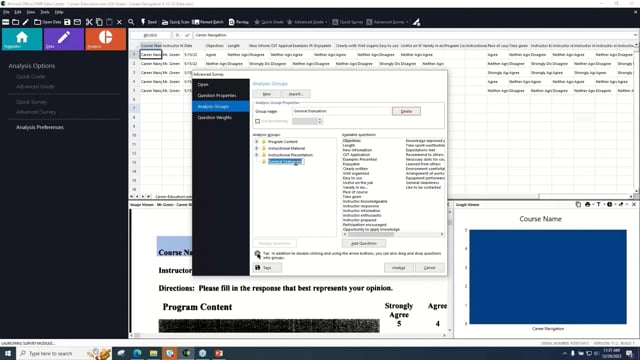640x360 pixels.
Task: Click the Reread Batch toolbar button
Action: click(208, 22)
